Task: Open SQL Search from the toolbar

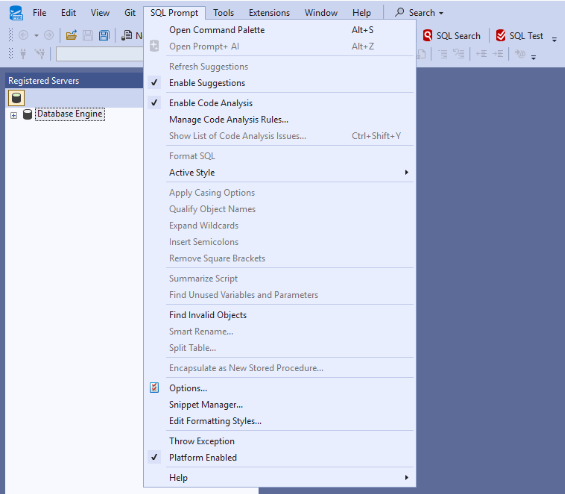Action: click(452, 36)
